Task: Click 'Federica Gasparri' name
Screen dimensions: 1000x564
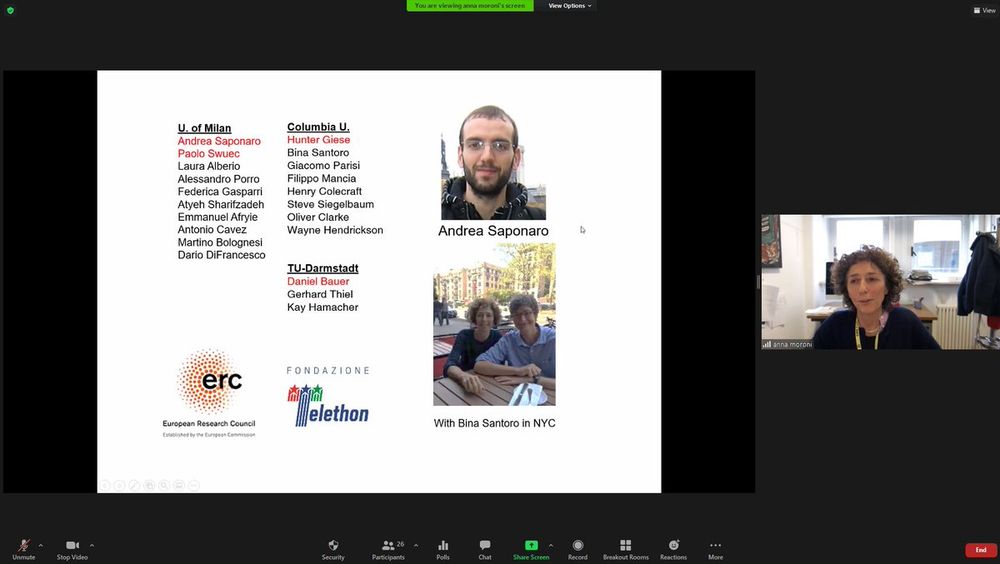Action: click(220, 191)
